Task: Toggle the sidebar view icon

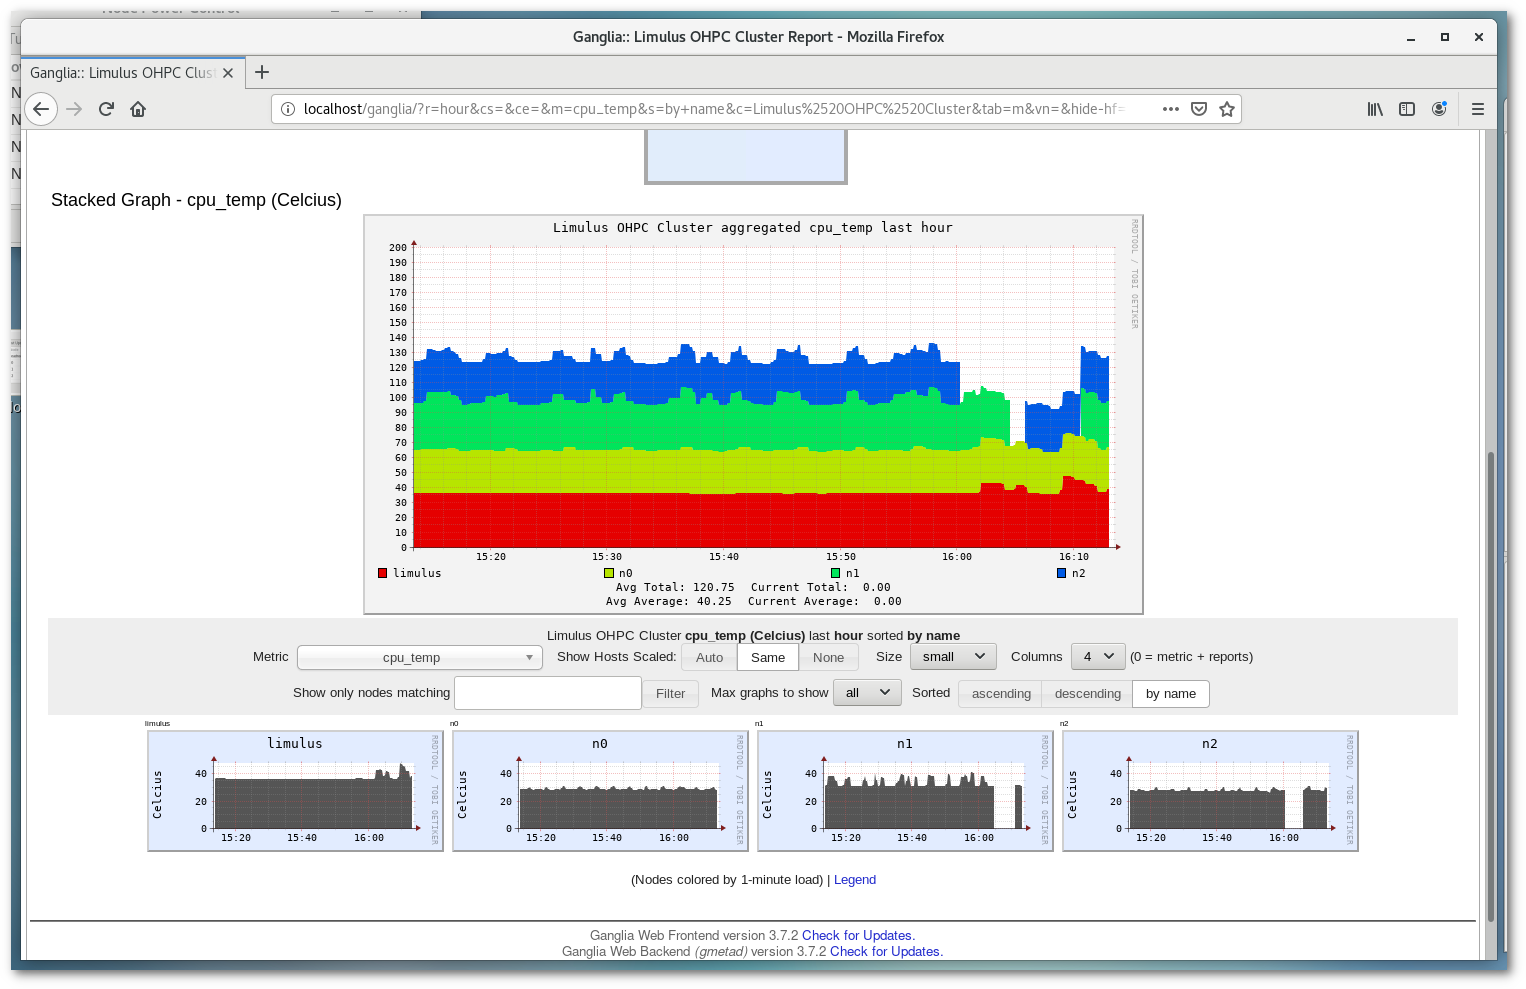Action: point(1407,109)
